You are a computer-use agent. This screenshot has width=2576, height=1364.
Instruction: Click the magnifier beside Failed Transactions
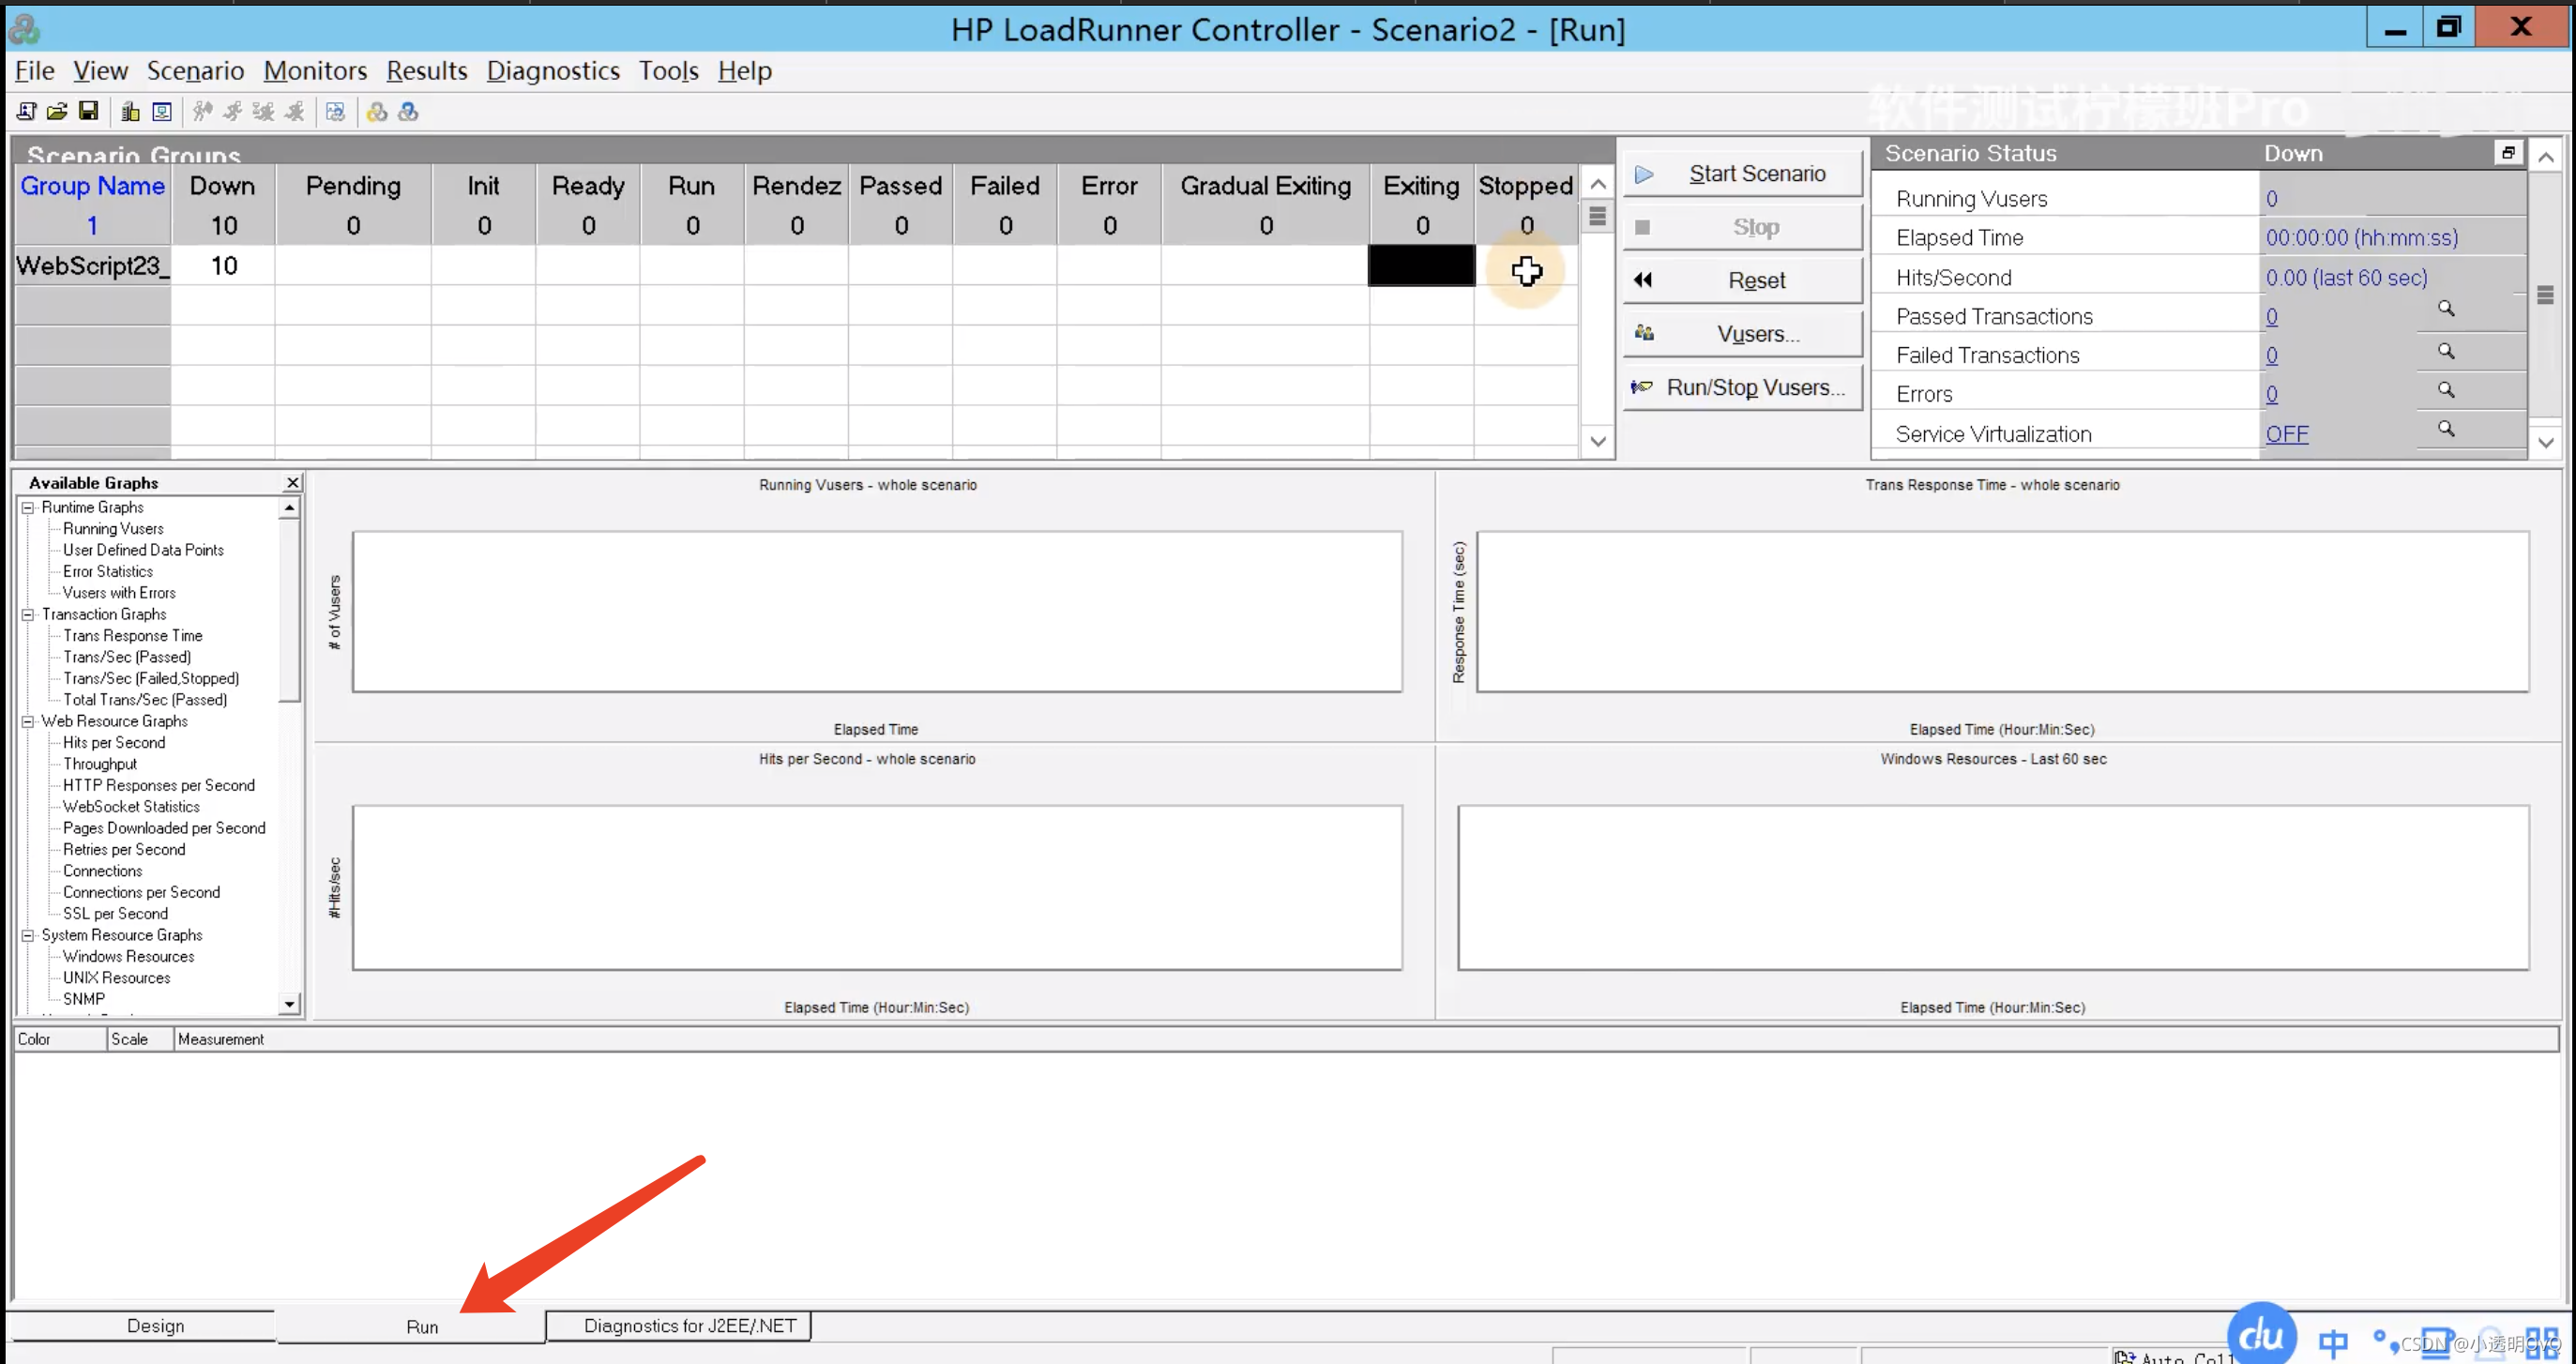2446,351
